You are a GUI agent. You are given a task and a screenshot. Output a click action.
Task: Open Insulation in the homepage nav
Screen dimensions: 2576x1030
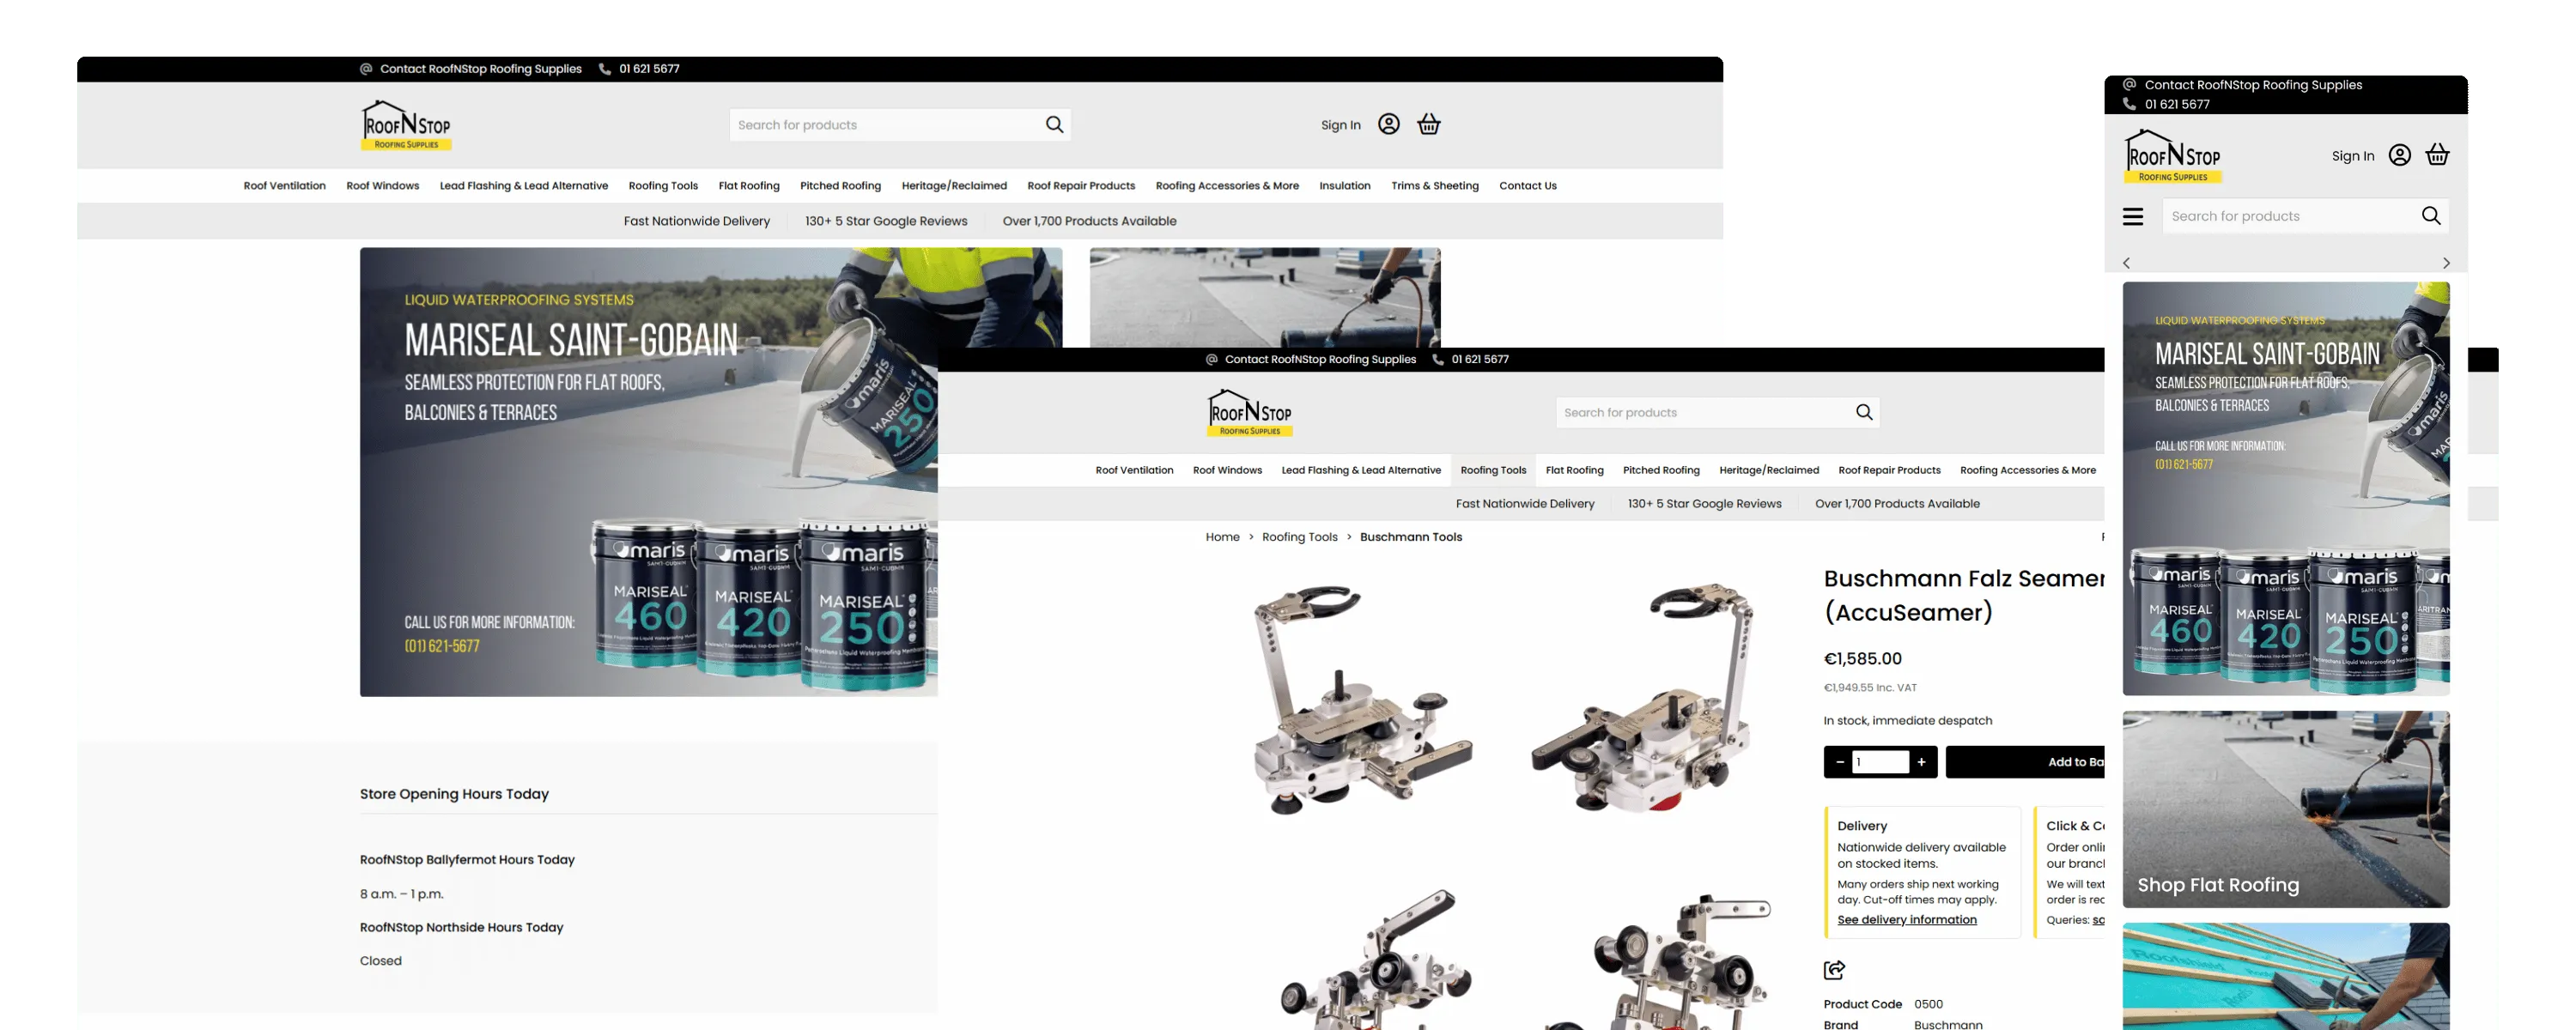pos(1345,186)
